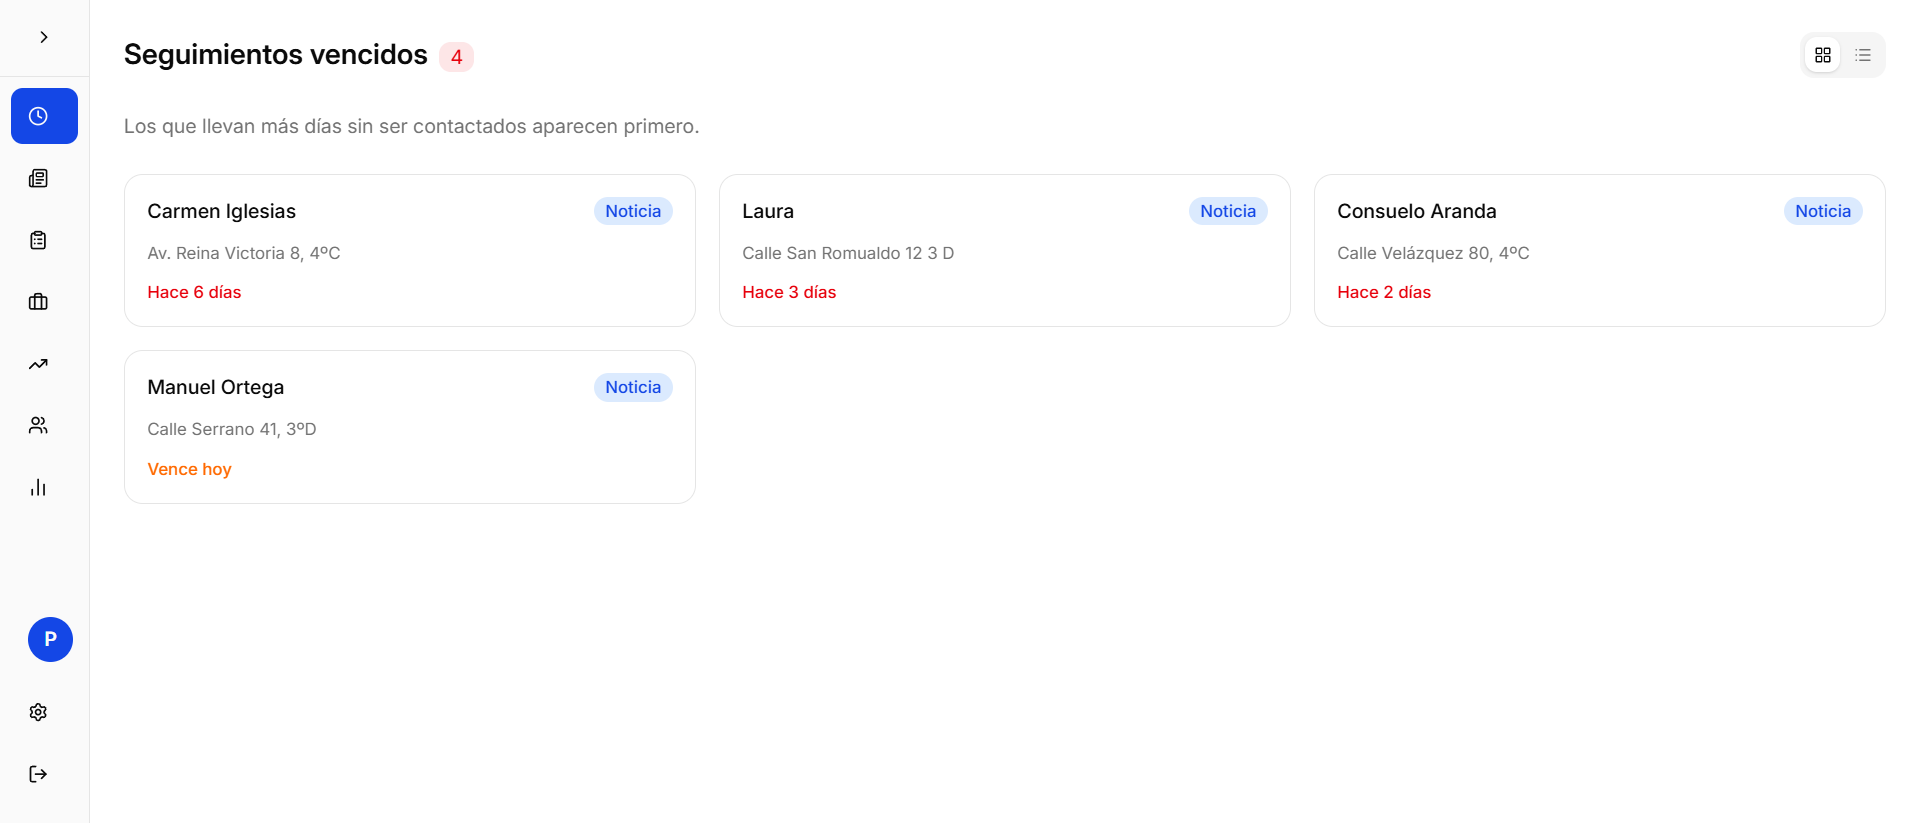
Task: Switch to list view
Action: 1863,55
